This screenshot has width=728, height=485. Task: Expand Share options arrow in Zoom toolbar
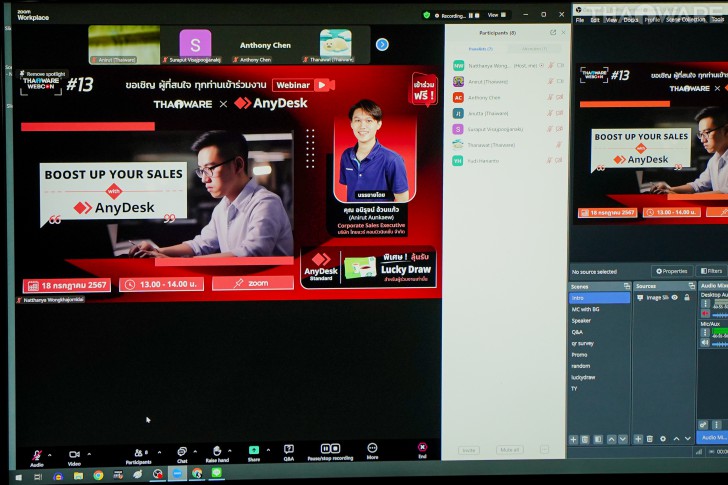pyautogui.click(x=268, y=450)
